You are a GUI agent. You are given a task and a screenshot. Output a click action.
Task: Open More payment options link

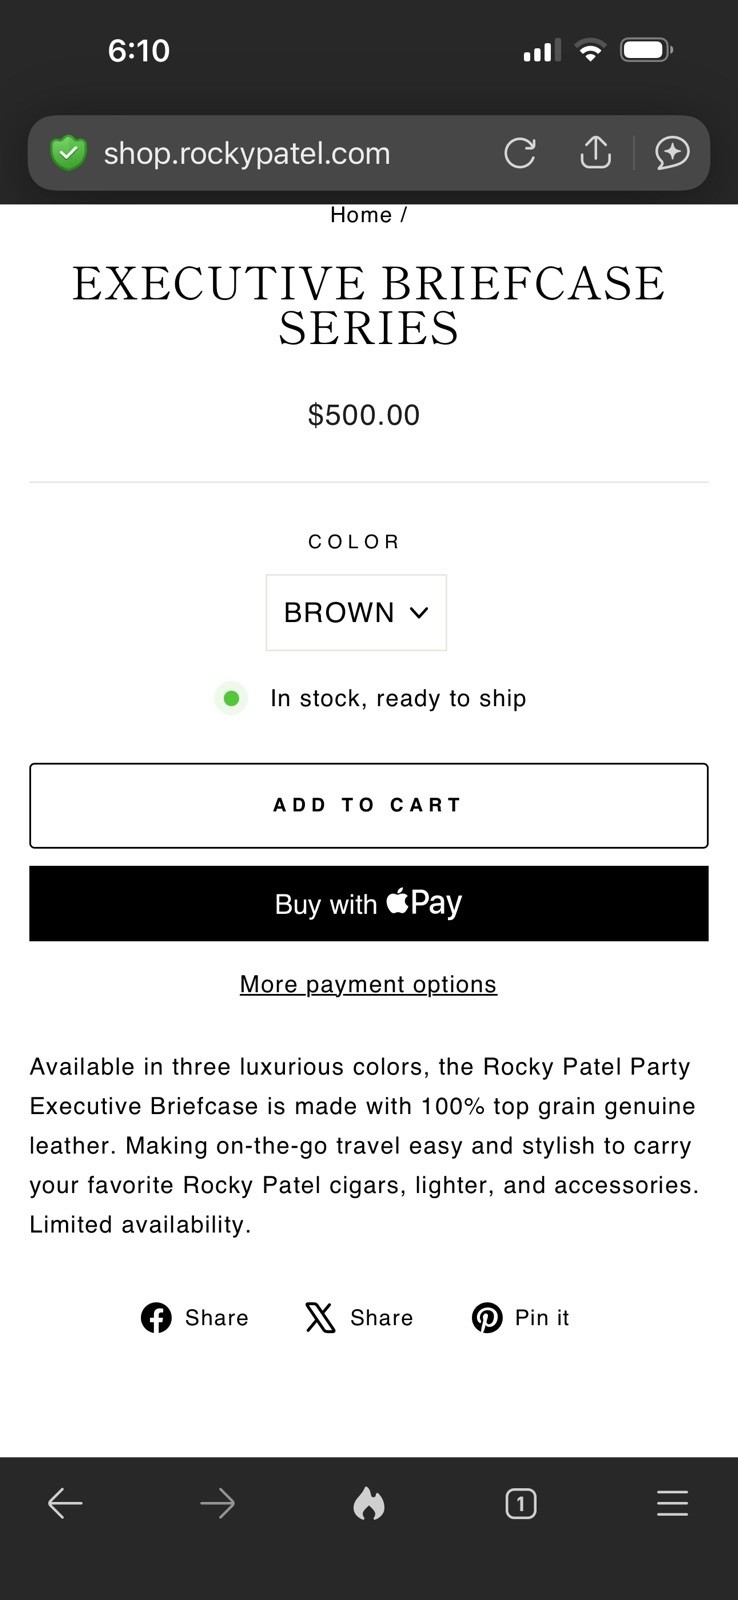[x=368, y=984]
